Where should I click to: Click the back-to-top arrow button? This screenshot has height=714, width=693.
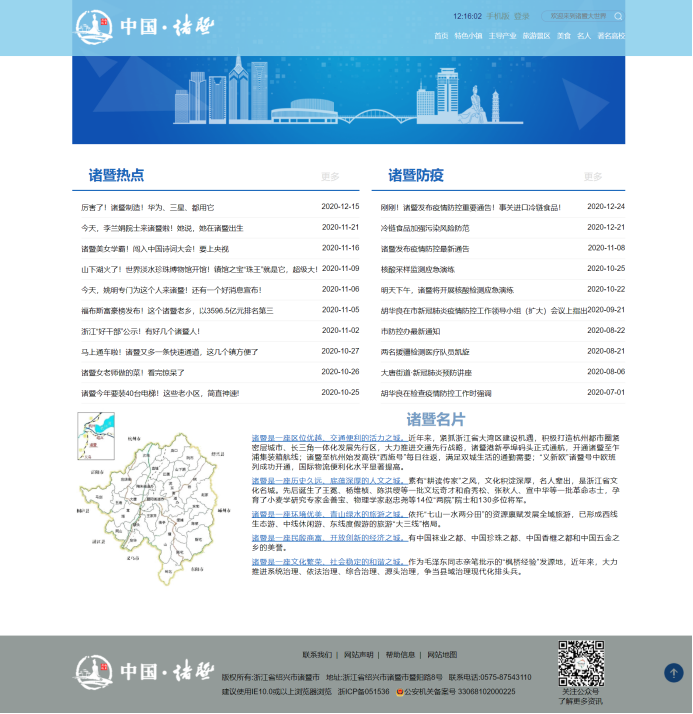pyautogui.click(x=673, y=673)
